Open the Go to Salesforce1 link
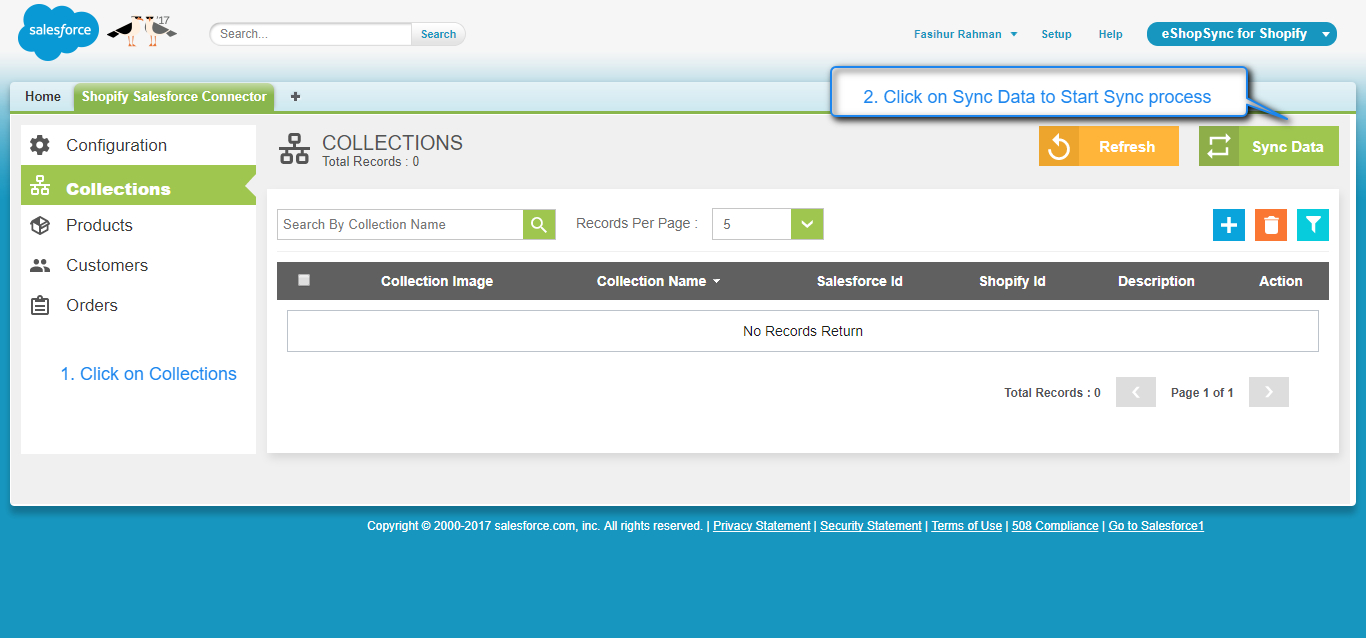1366x638 pixels. click(1156, 526)
